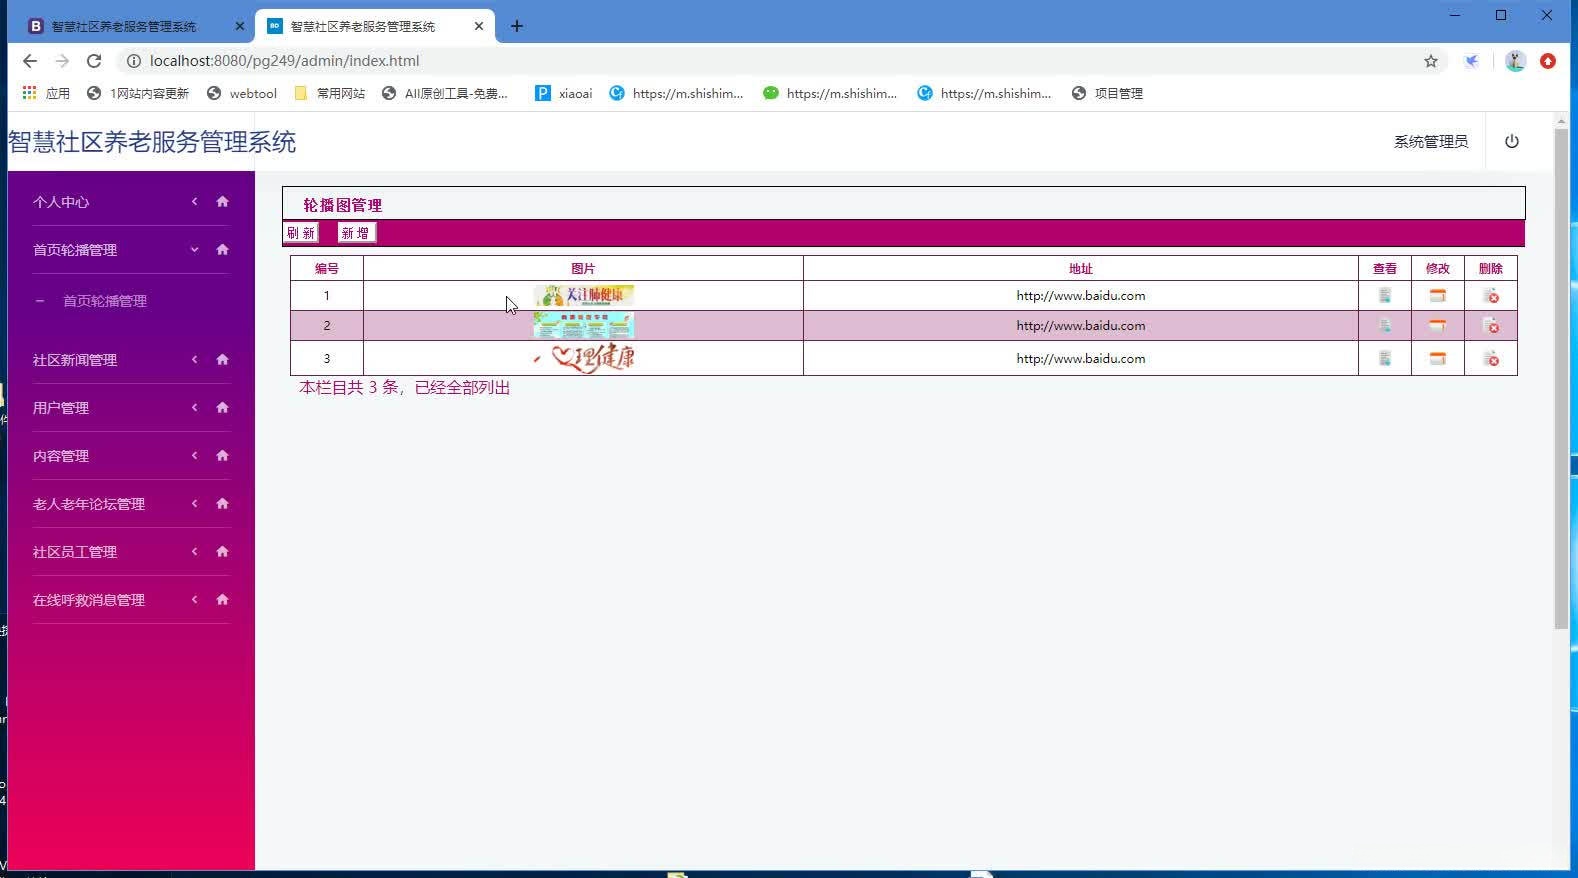Screen dimensions: 1578x878
Task: Edit carousel entry number 3
Action: [1438, 359]
